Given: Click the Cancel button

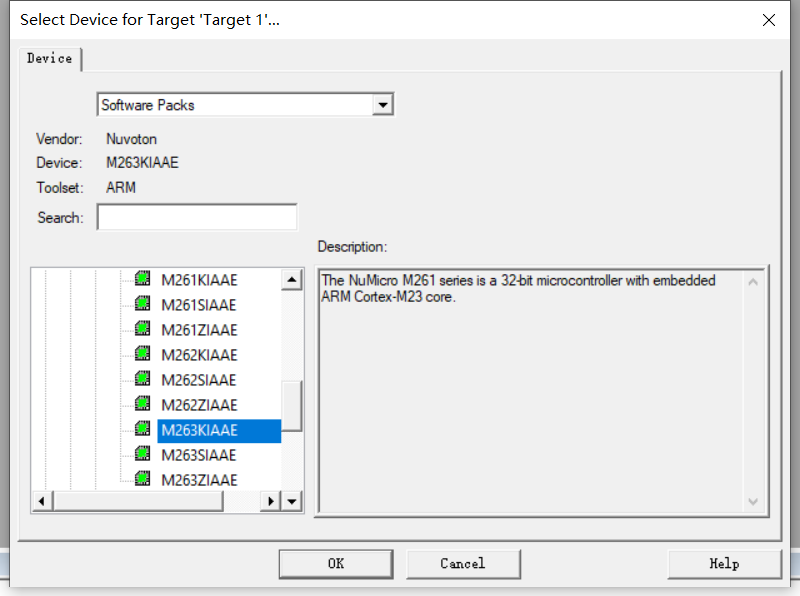Looking at the screenshot, I should point(463,564).
